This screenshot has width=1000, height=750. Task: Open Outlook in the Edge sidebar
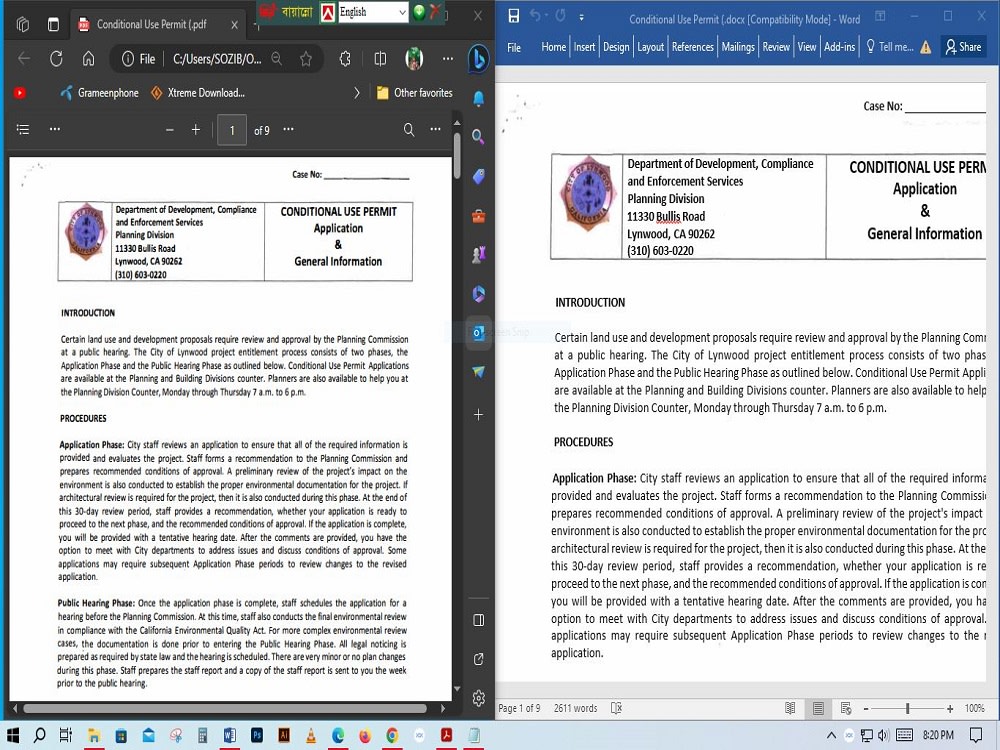coord(478,333)
